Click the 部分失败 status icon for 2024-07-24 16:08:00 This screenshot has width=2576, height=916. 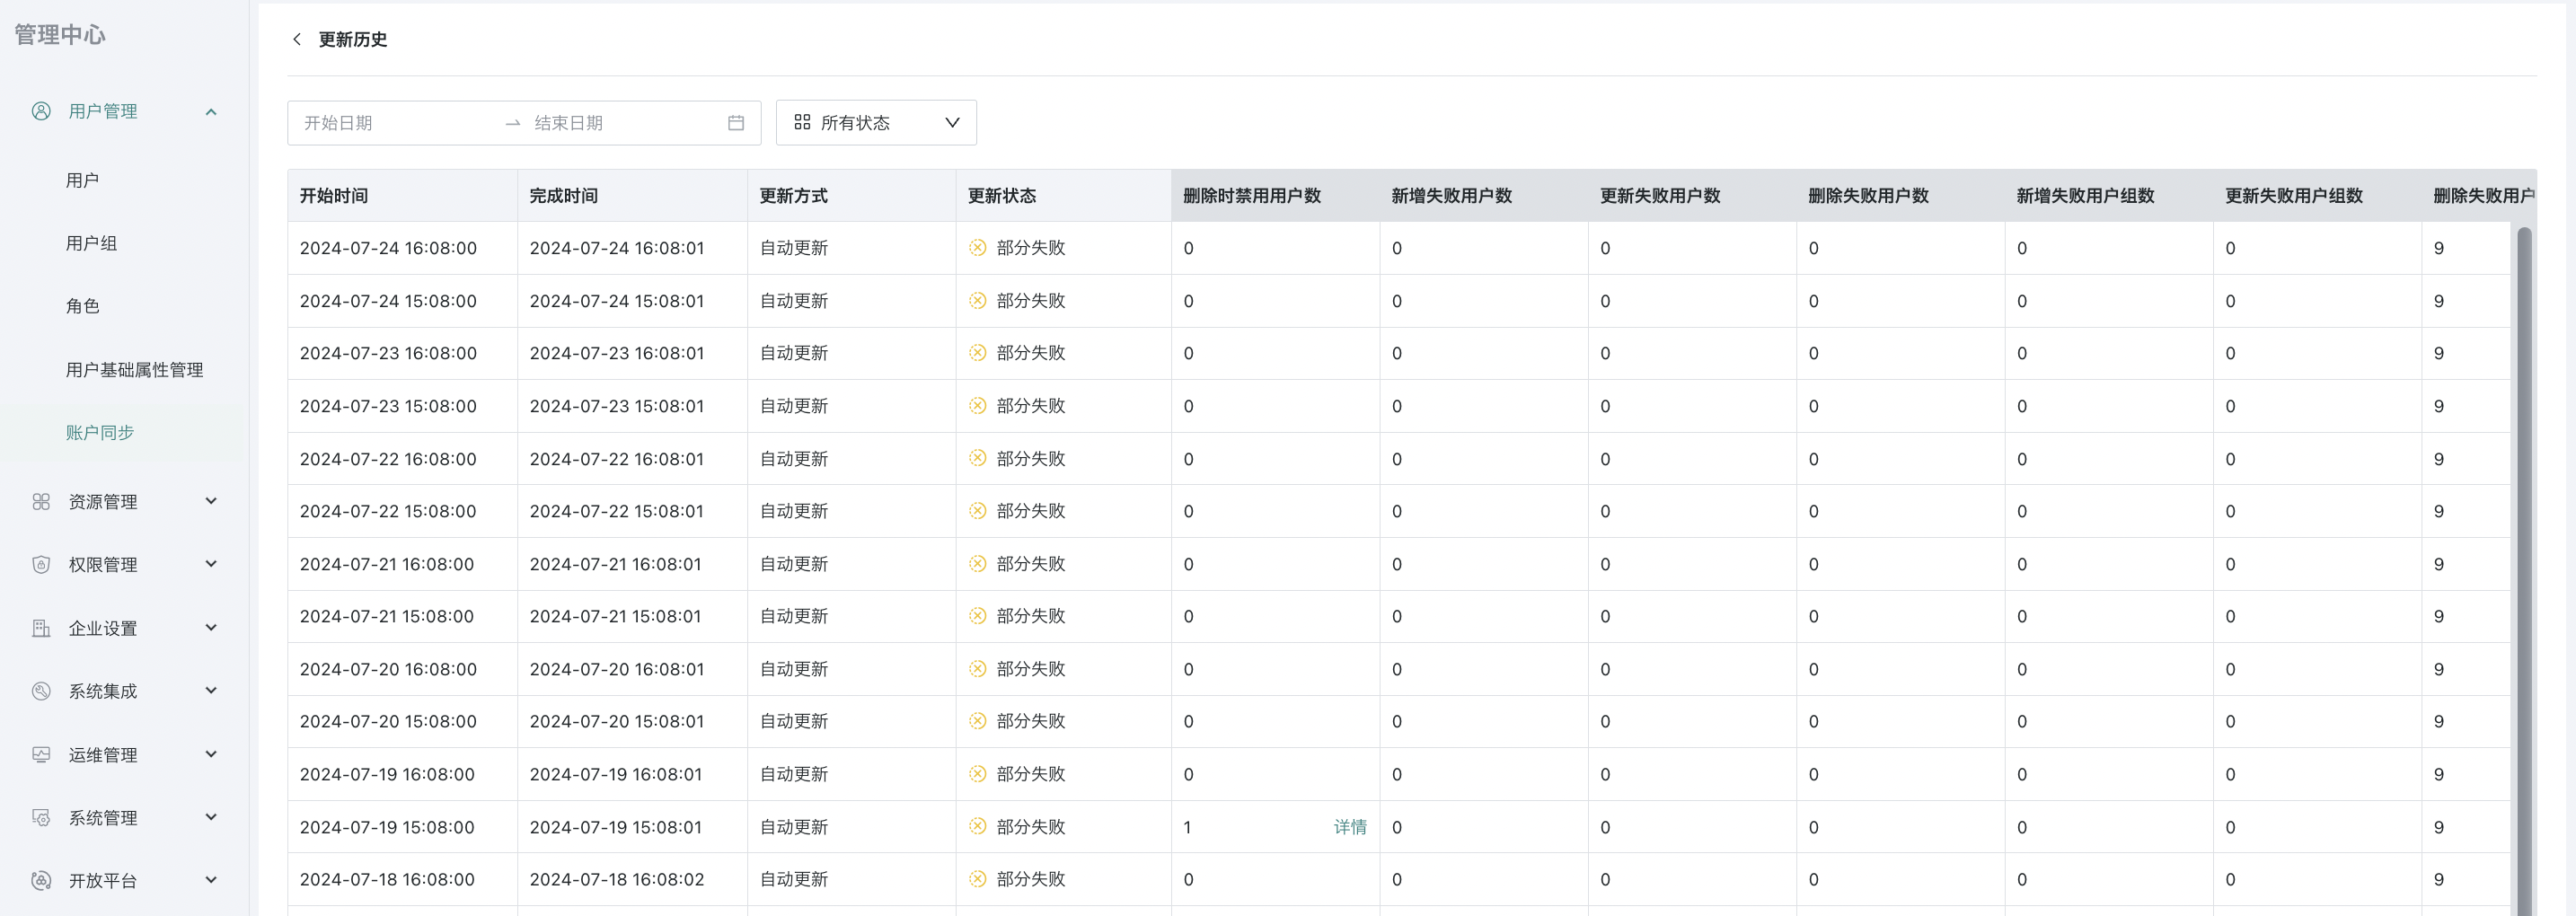[x=978, y=248]
